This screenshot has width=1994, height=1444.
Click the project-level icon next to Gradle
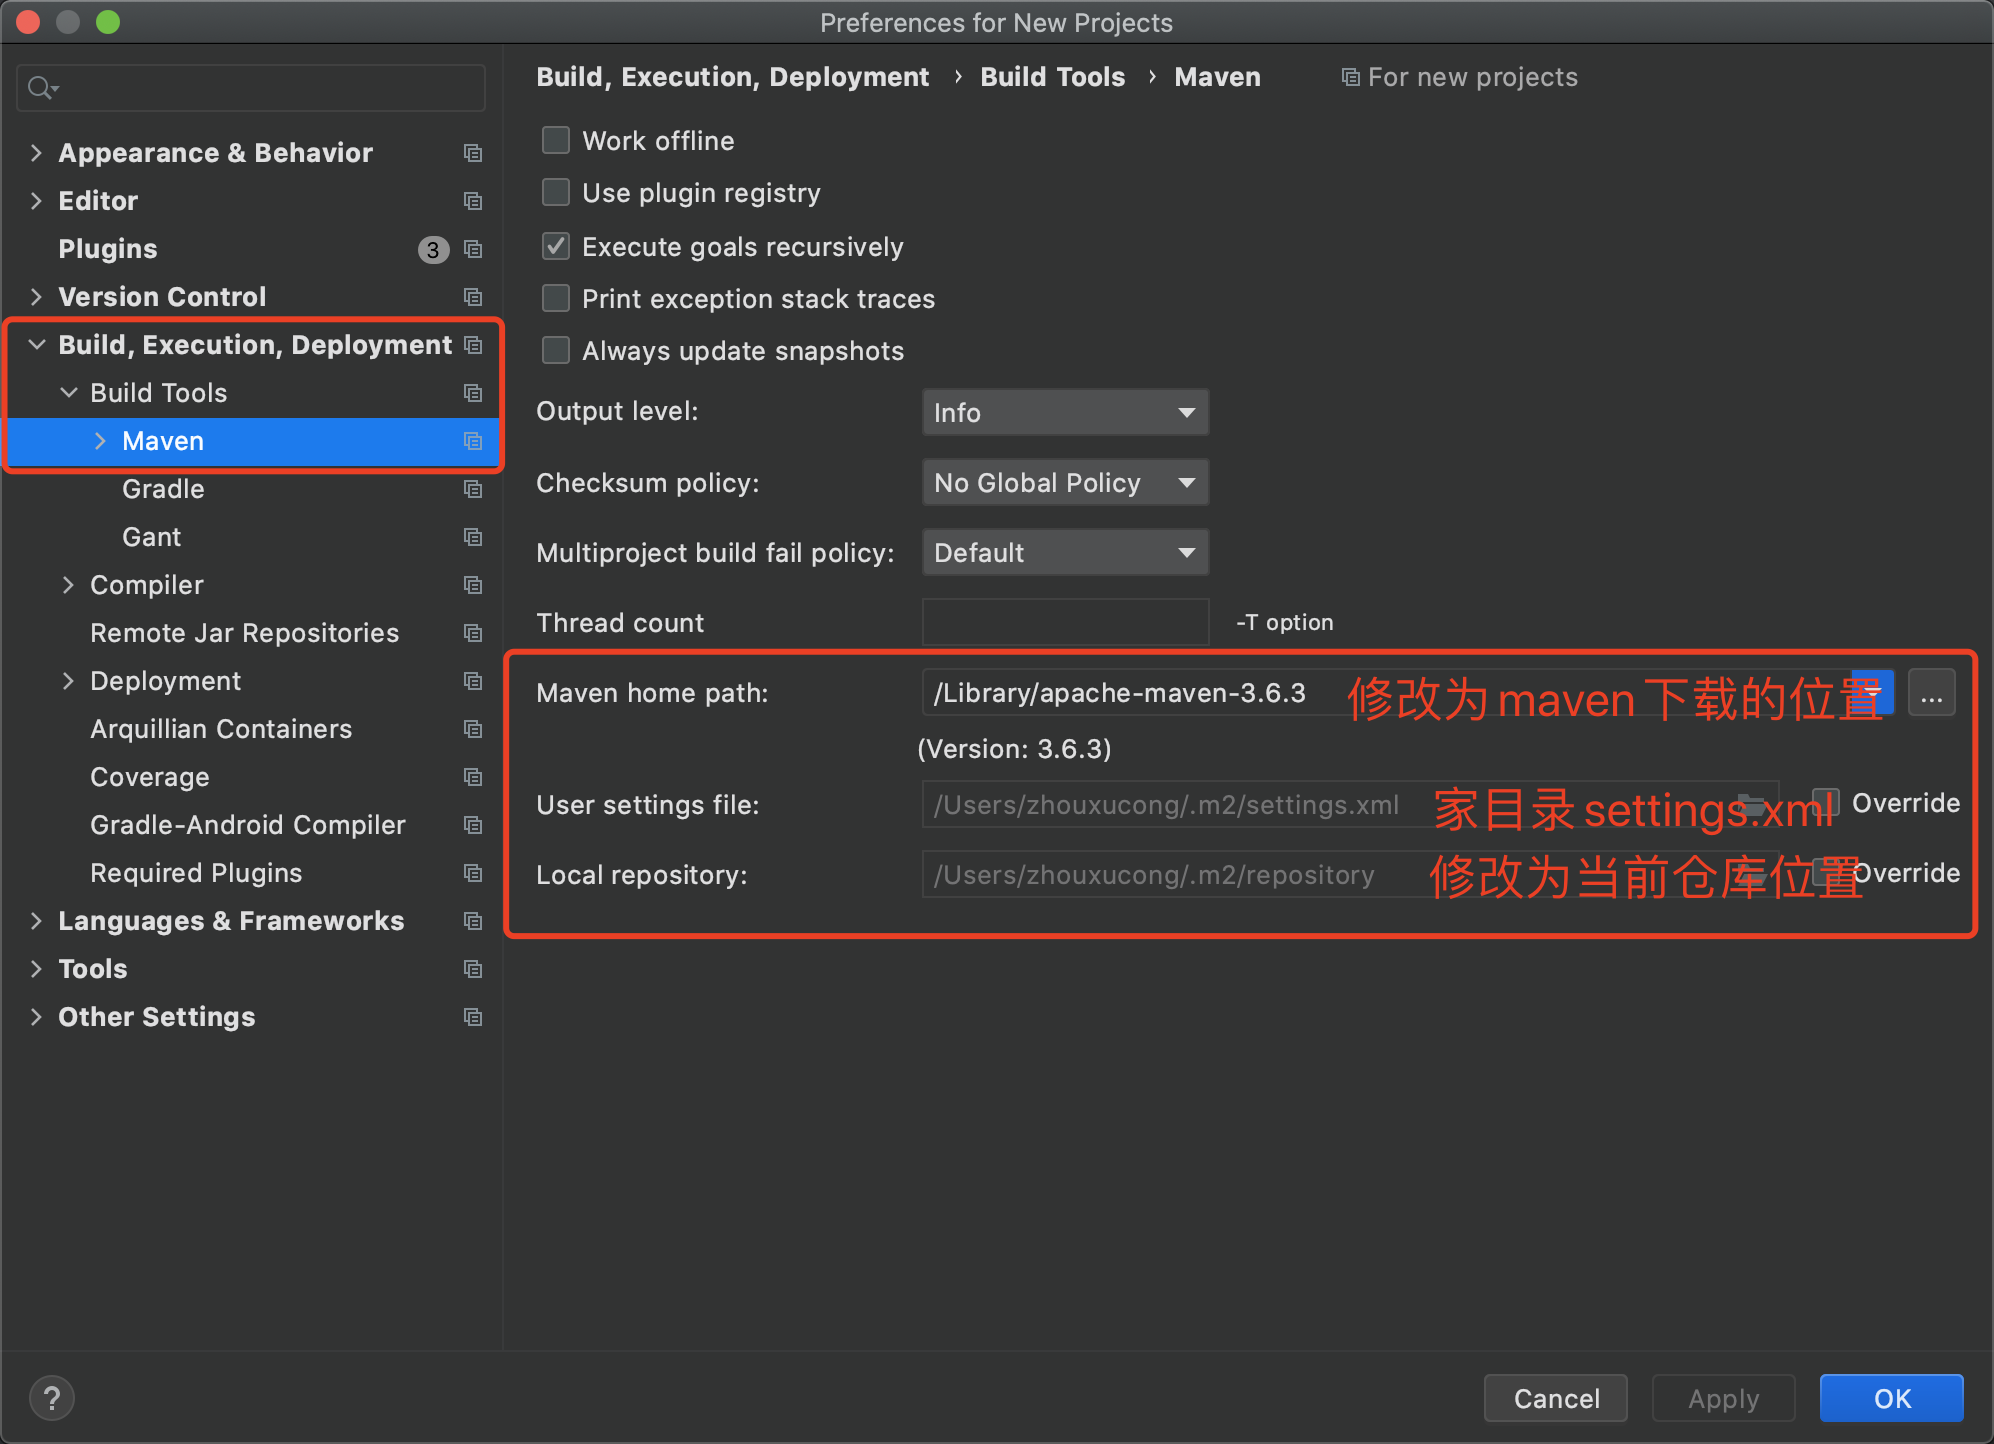pos(473,489)
